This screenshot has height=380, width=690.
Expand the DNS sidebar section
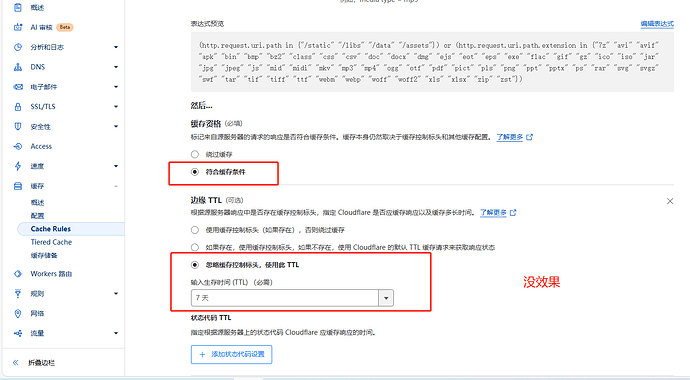point(116,67)
